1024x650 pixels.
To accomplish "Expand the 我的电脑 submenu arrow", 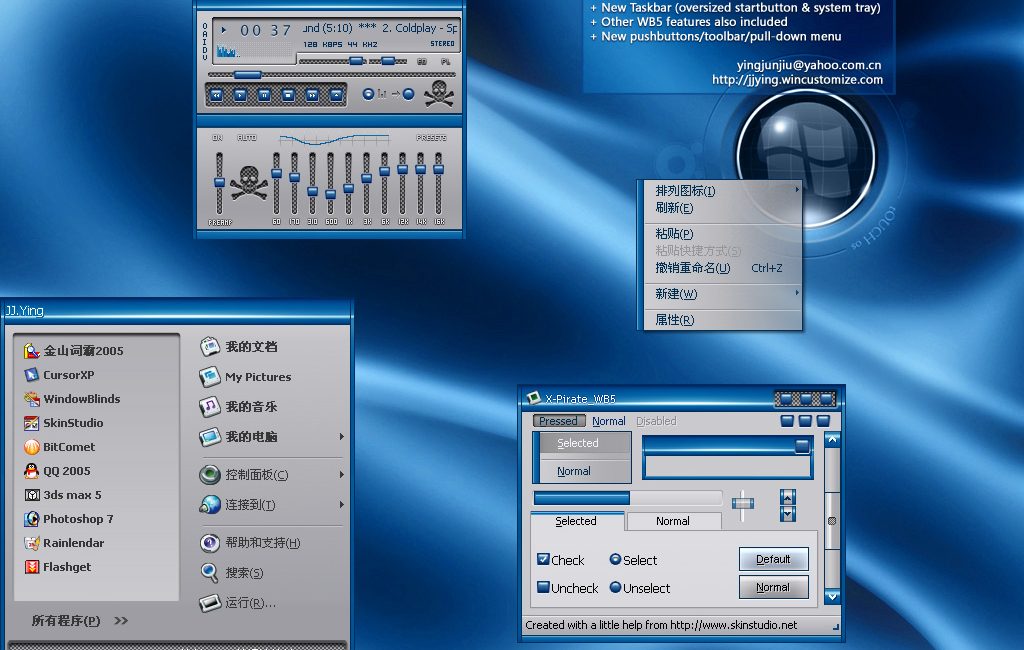I will click(x=342, y=436).
